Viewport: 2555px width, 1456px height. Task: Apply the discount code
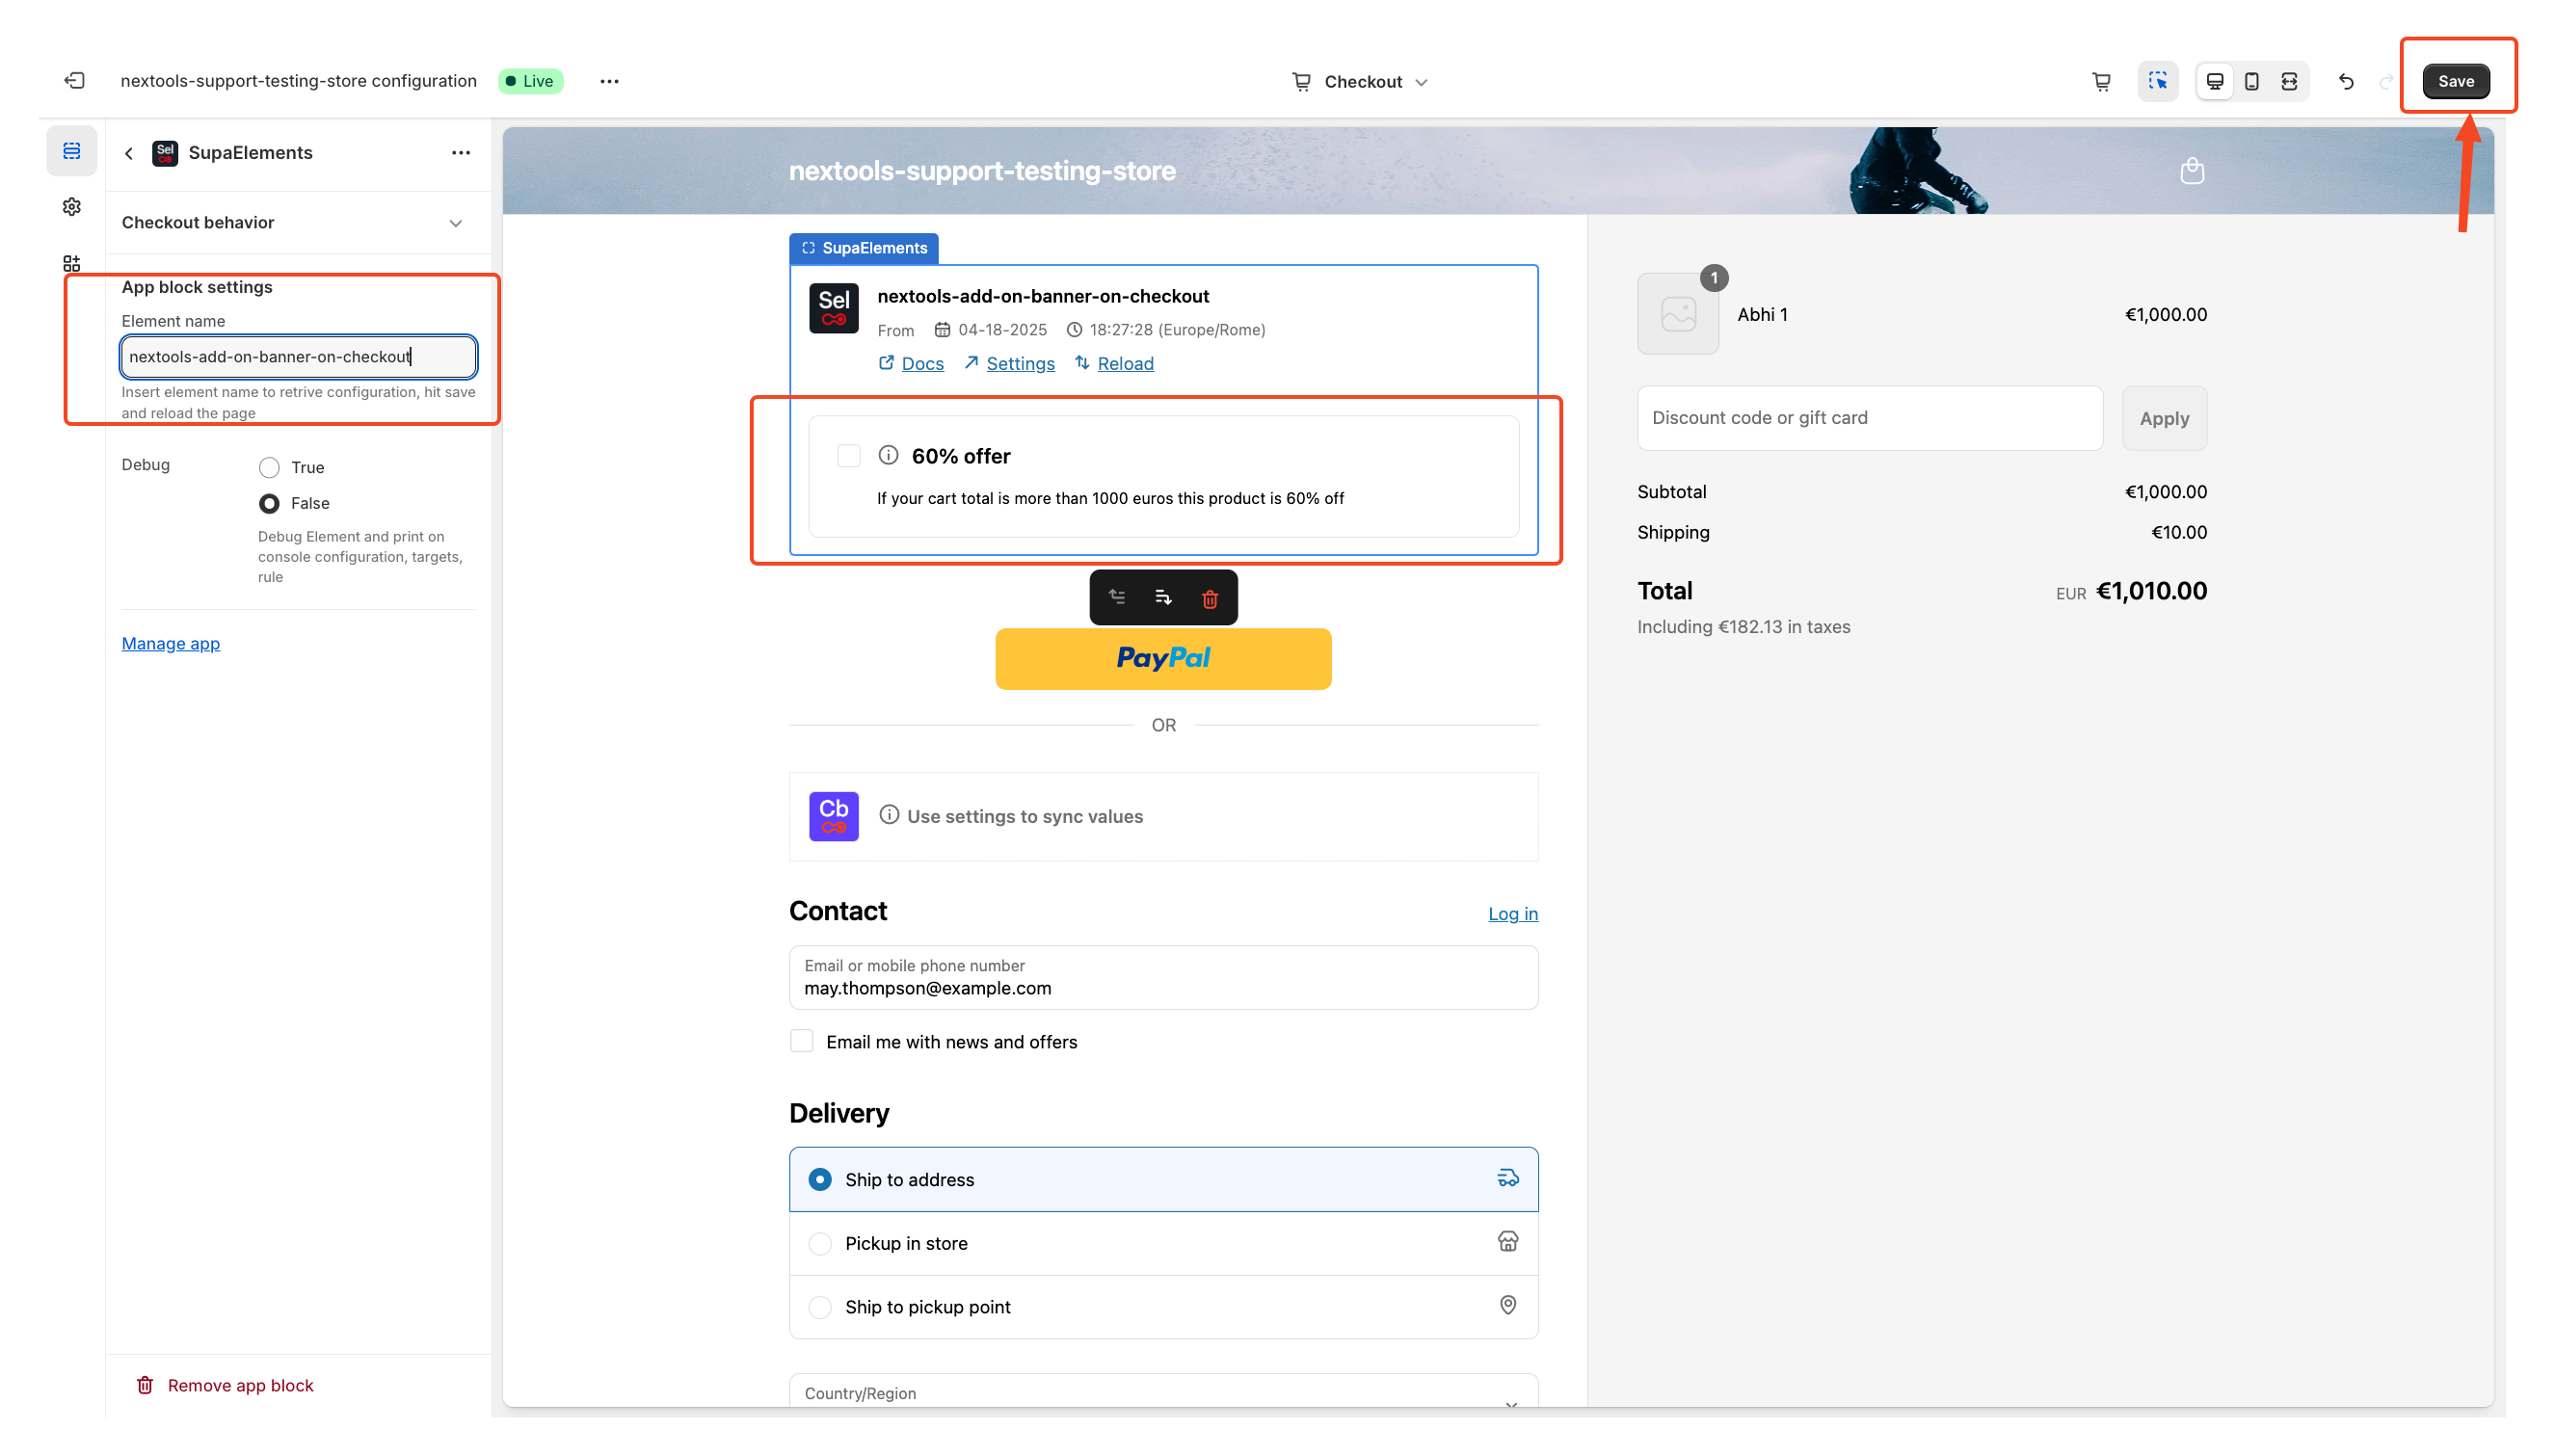[x=2164, y=418]
